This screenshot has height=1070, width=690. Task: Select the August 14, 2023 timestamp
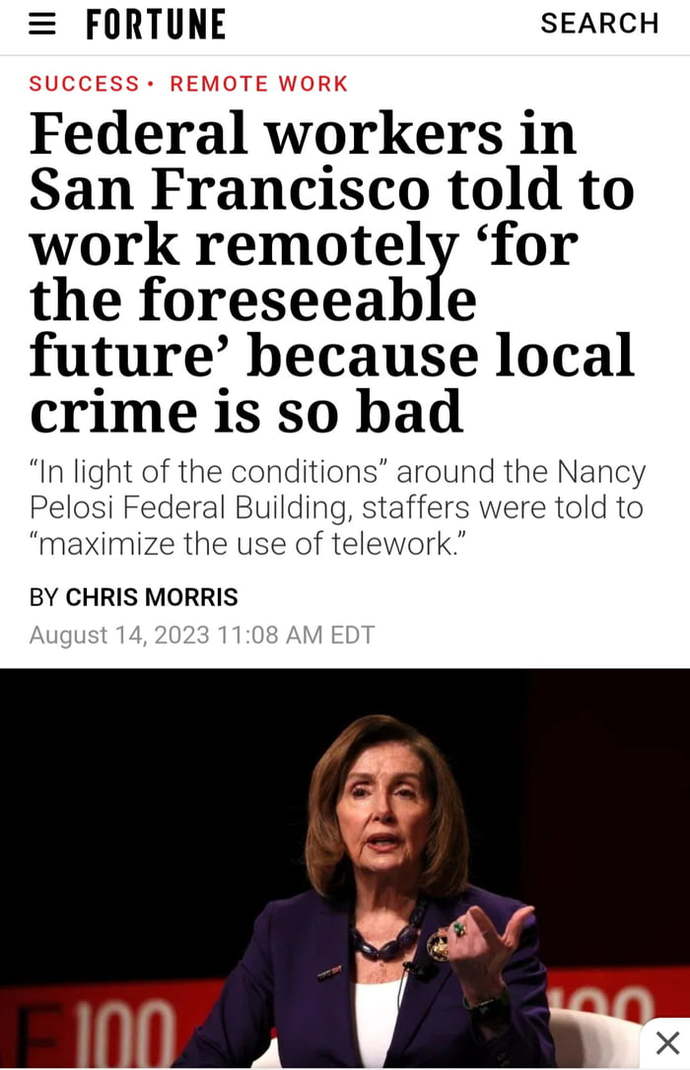point(202,635)
